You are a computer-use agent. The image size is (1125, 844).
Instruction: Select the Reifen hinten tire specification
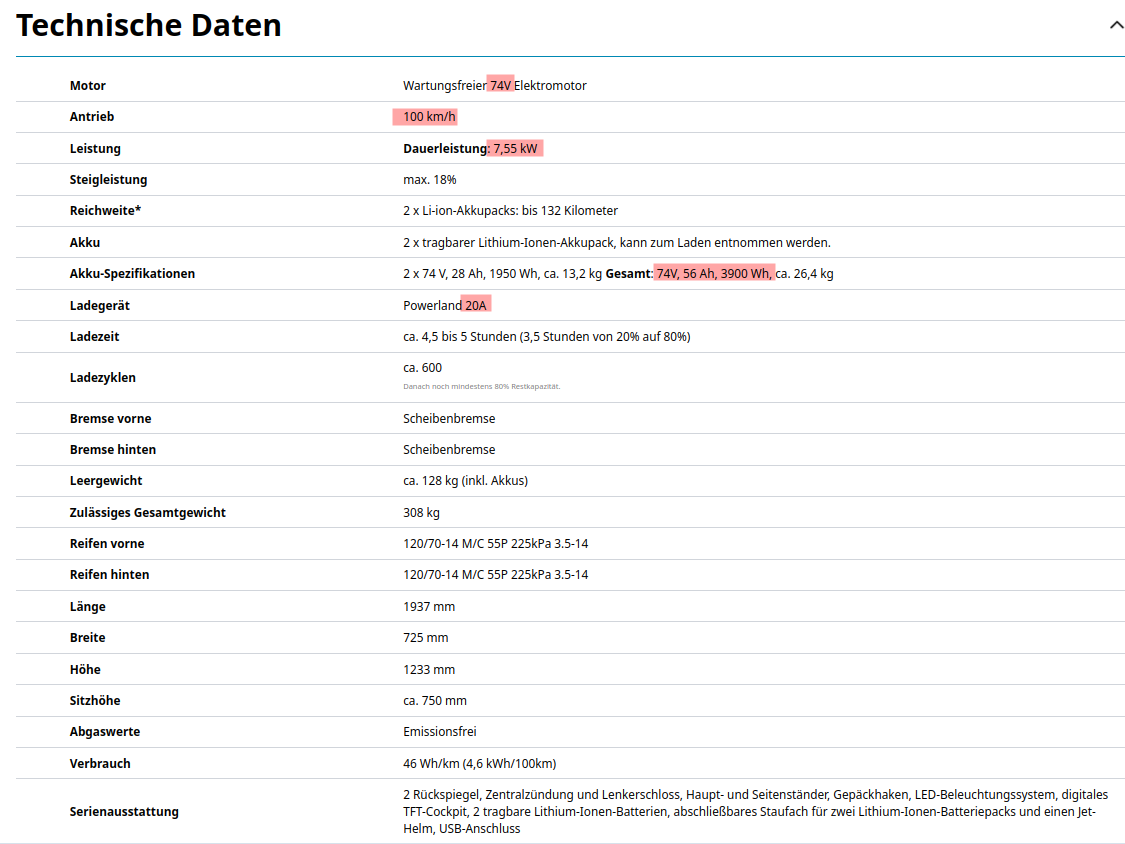click(x=495, y=575)
